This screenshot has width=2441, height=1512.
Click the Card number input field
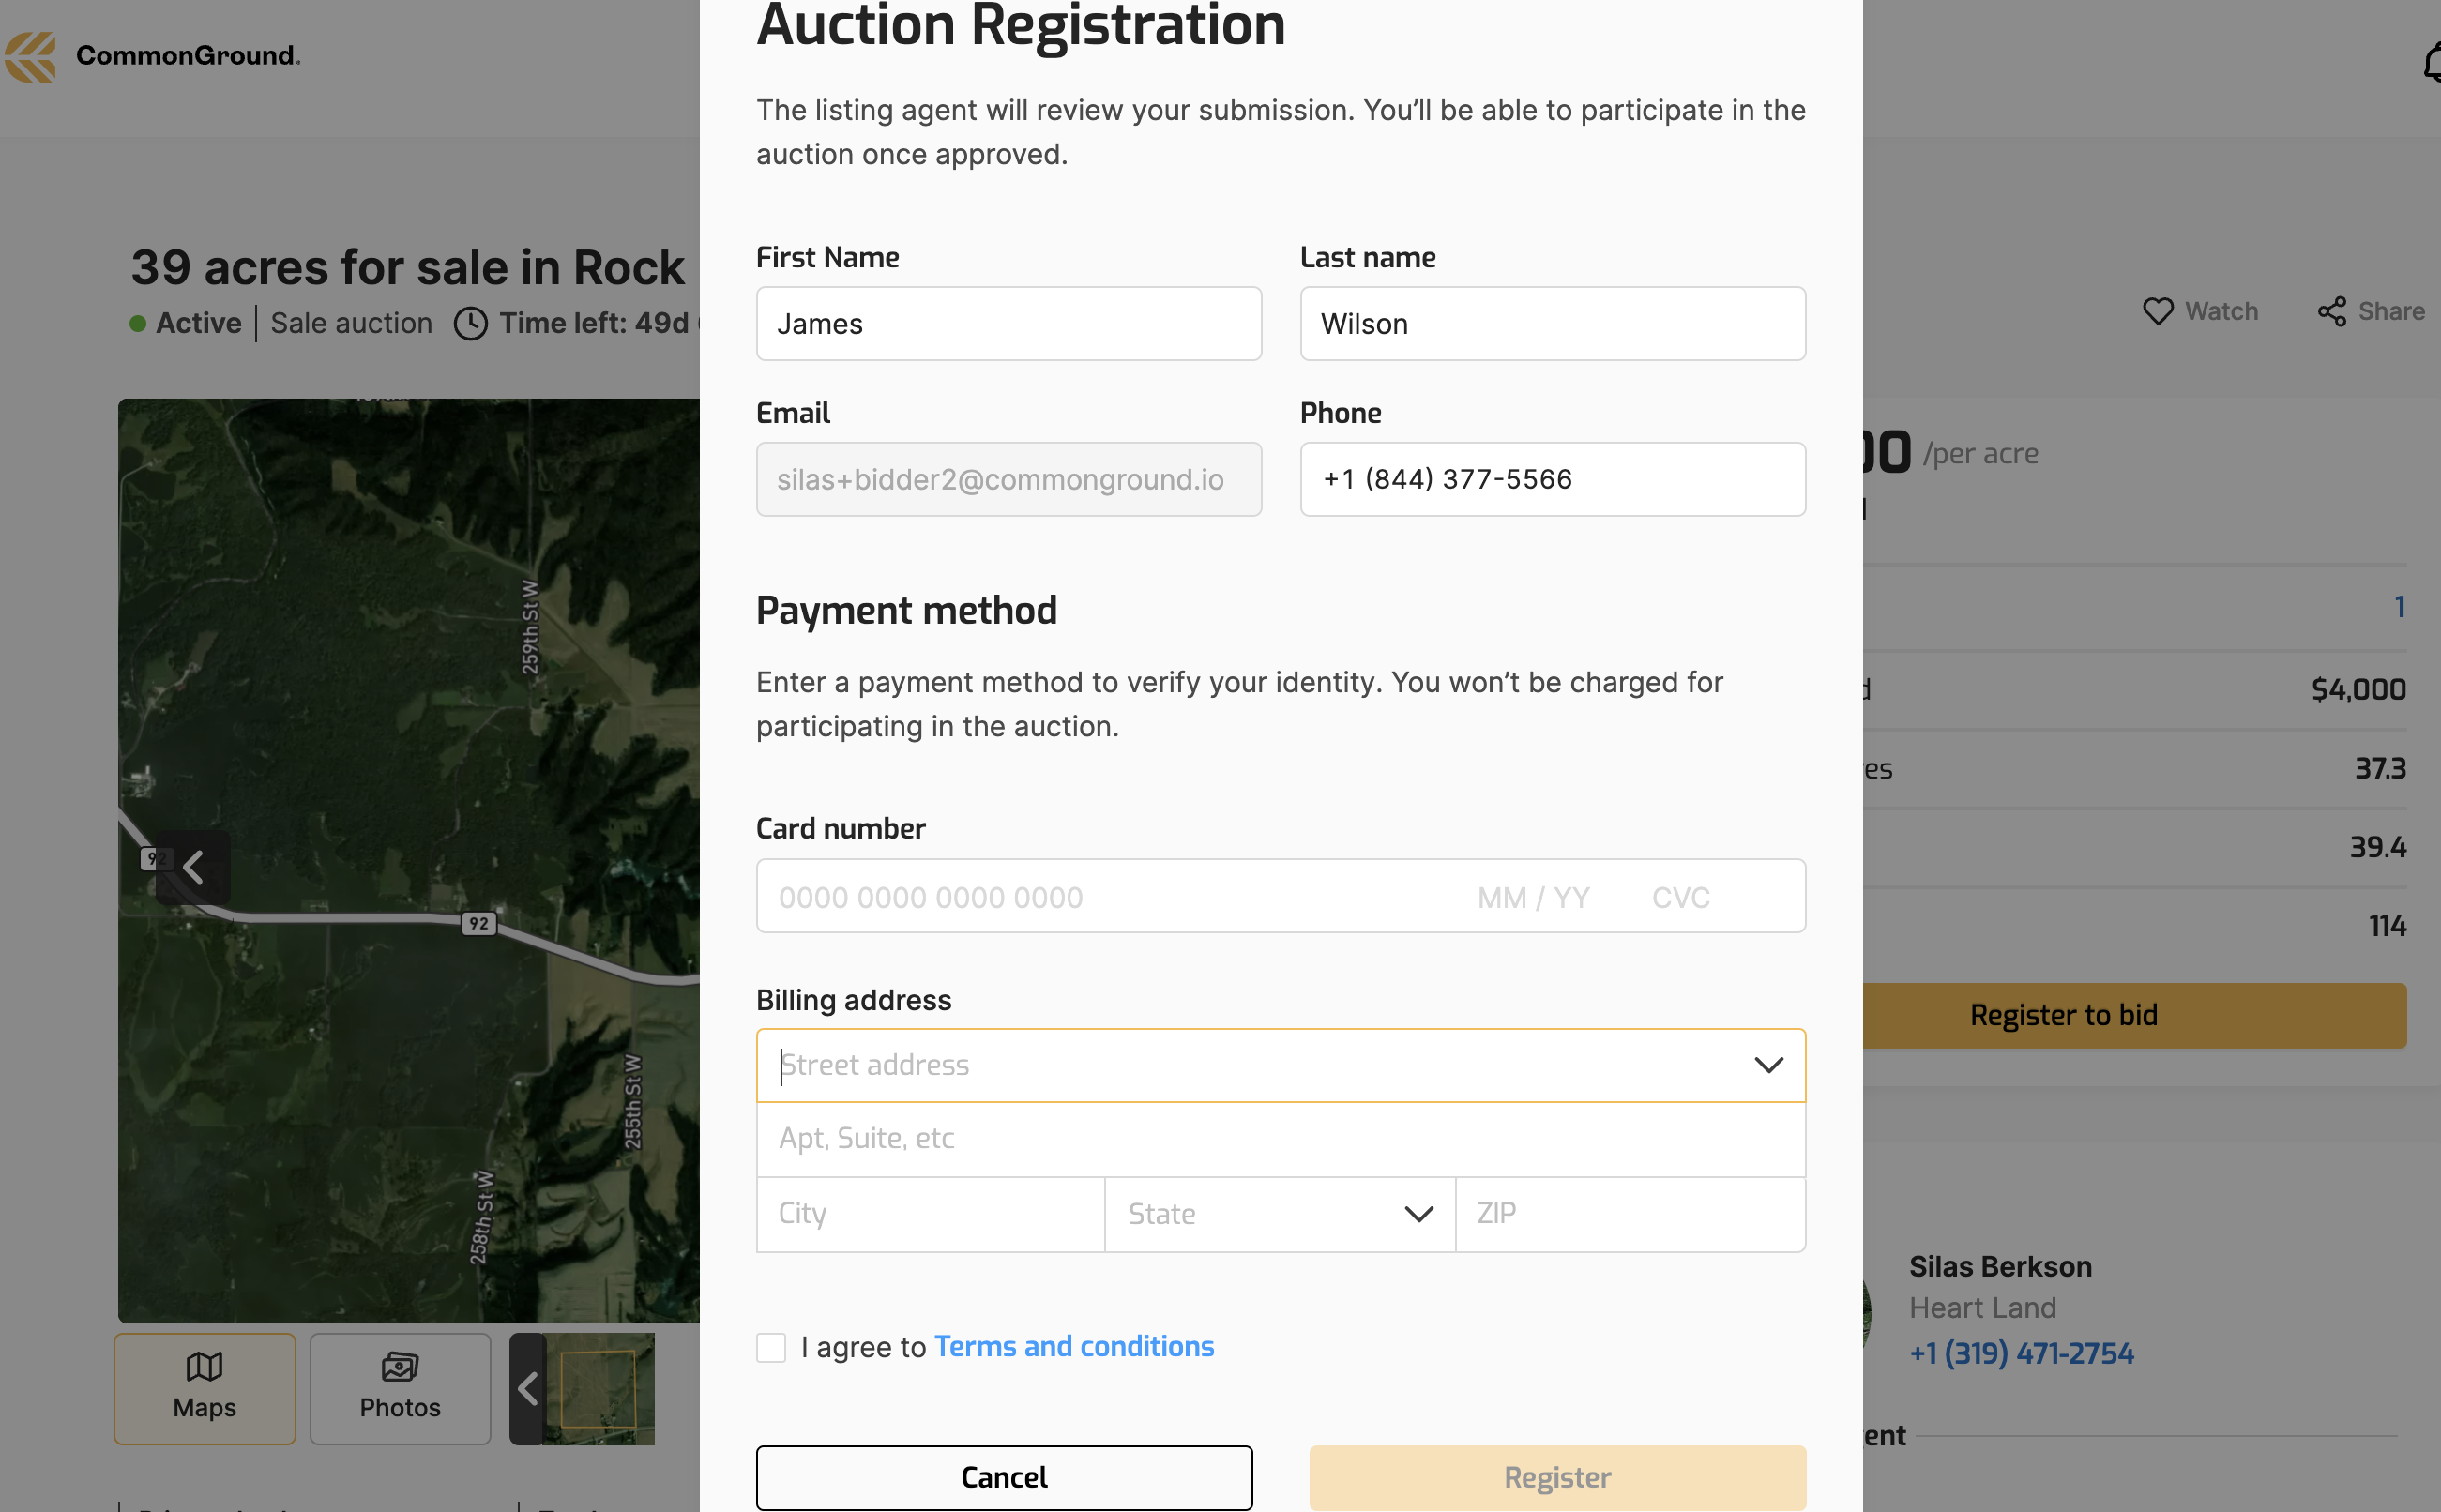pyautogui.click(x=1100, y=897)
